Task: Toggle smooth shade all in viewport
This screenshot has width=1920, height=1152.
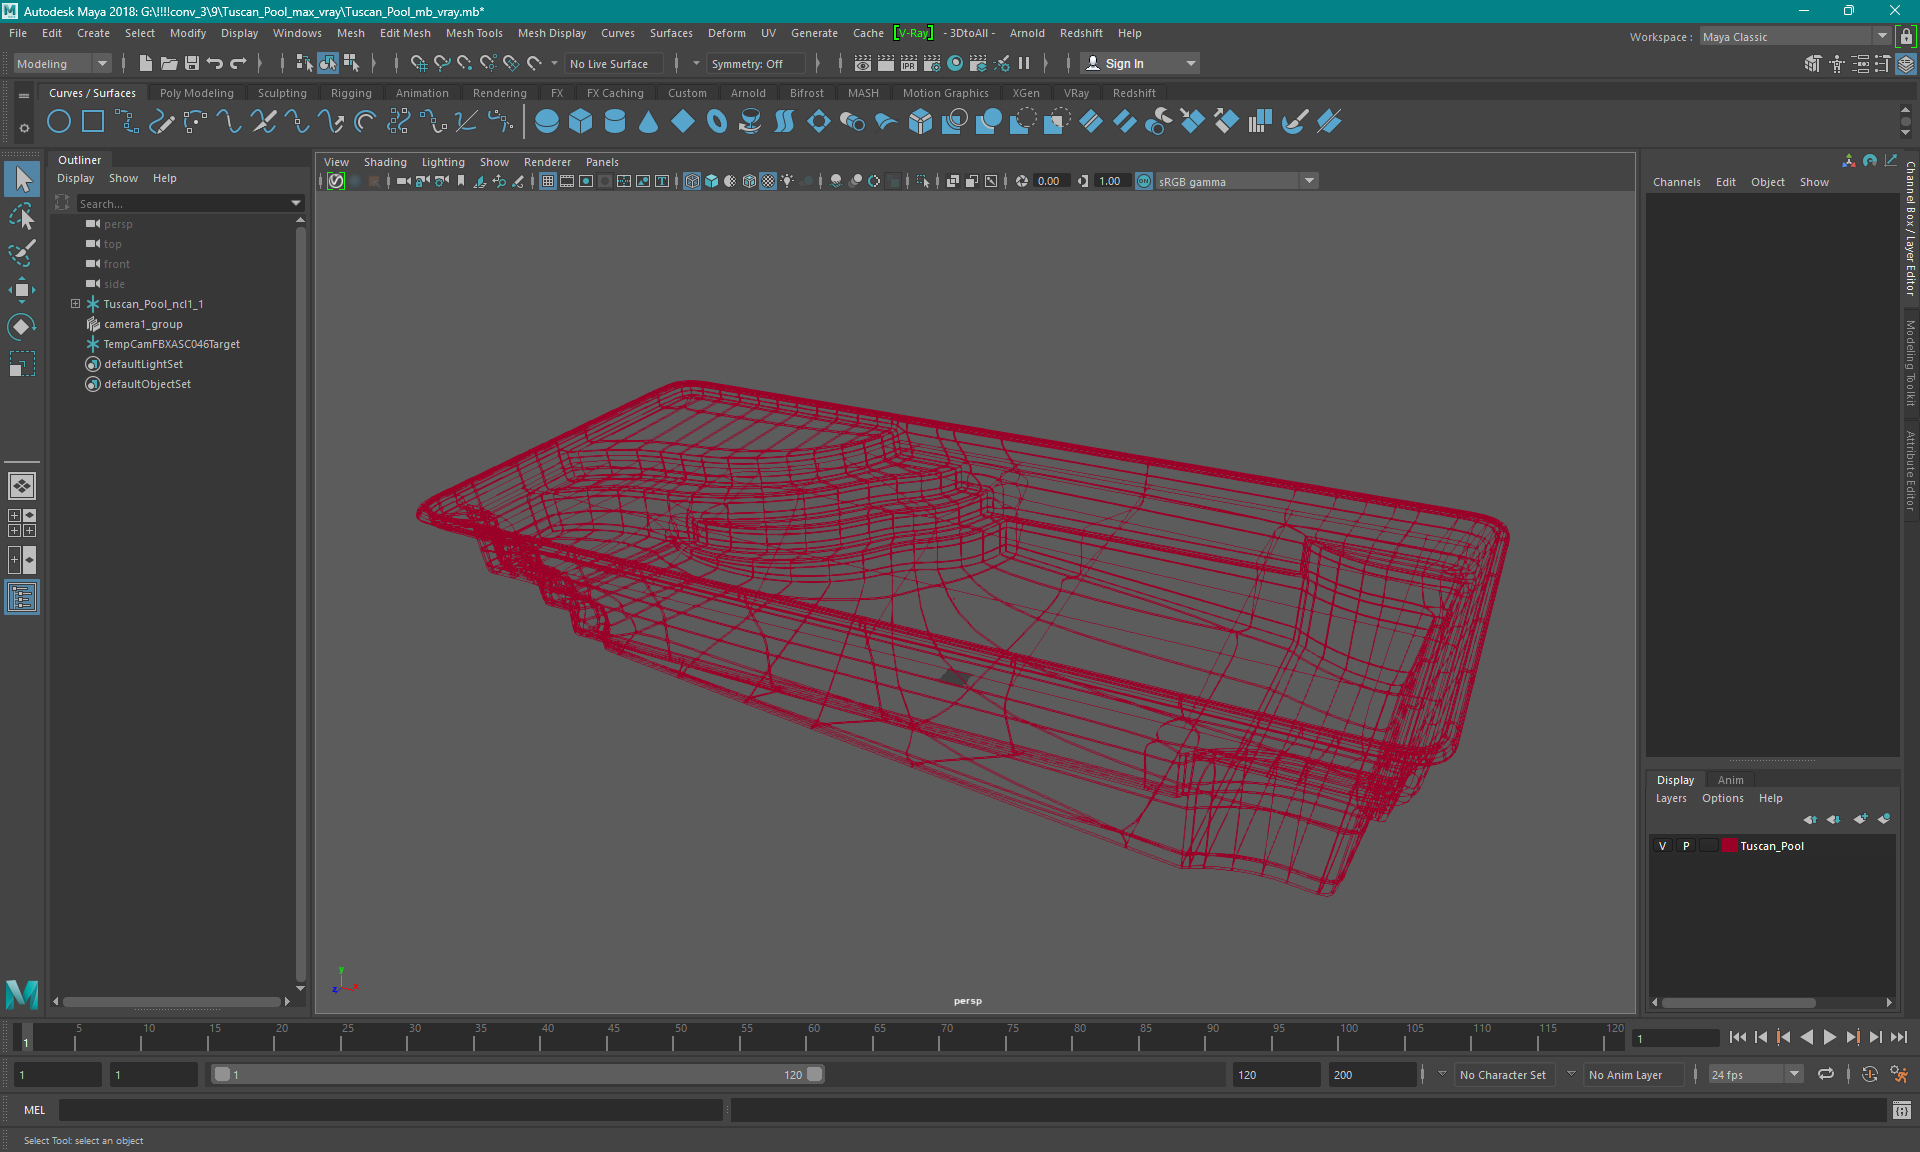Action: pyautogui.click(x=711, y=181)
